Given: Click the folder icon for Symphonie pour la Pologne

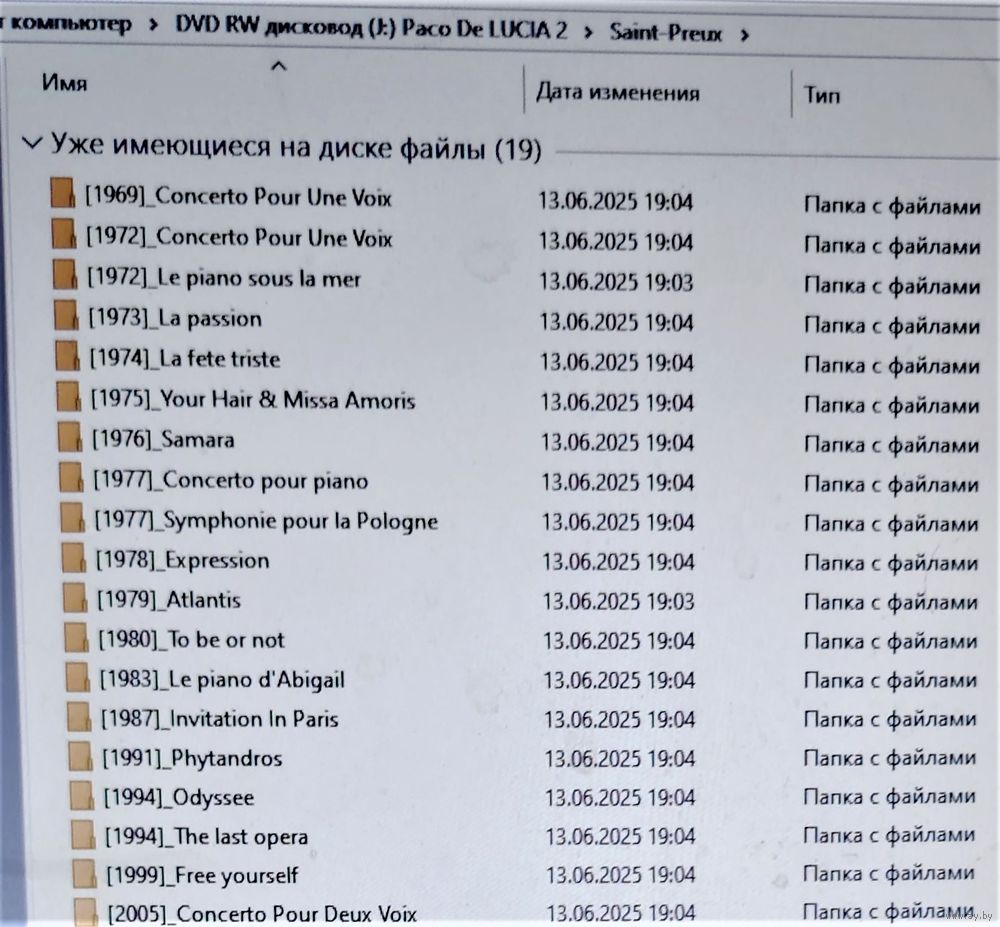Looking at the screenshot, I should point(73,517).
